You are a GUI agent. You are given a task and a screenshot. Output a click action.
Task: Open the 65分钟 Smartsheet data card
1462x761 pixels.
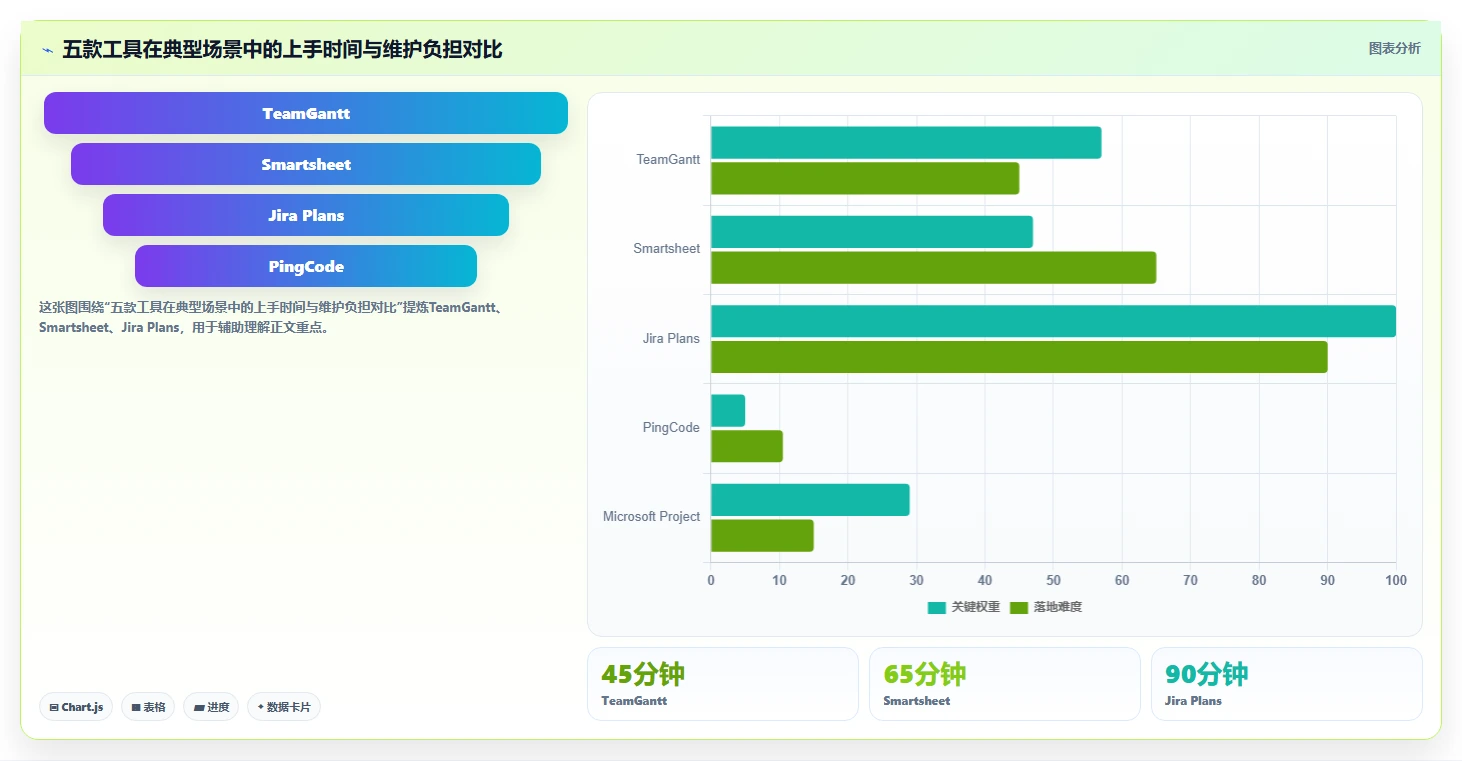[x=1005, y=684]
